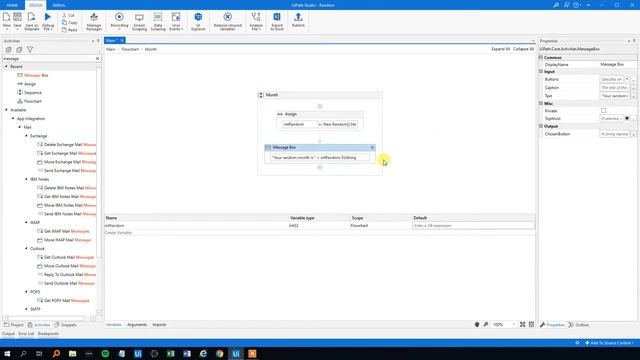Open the Imports tab

click(159, 325)
